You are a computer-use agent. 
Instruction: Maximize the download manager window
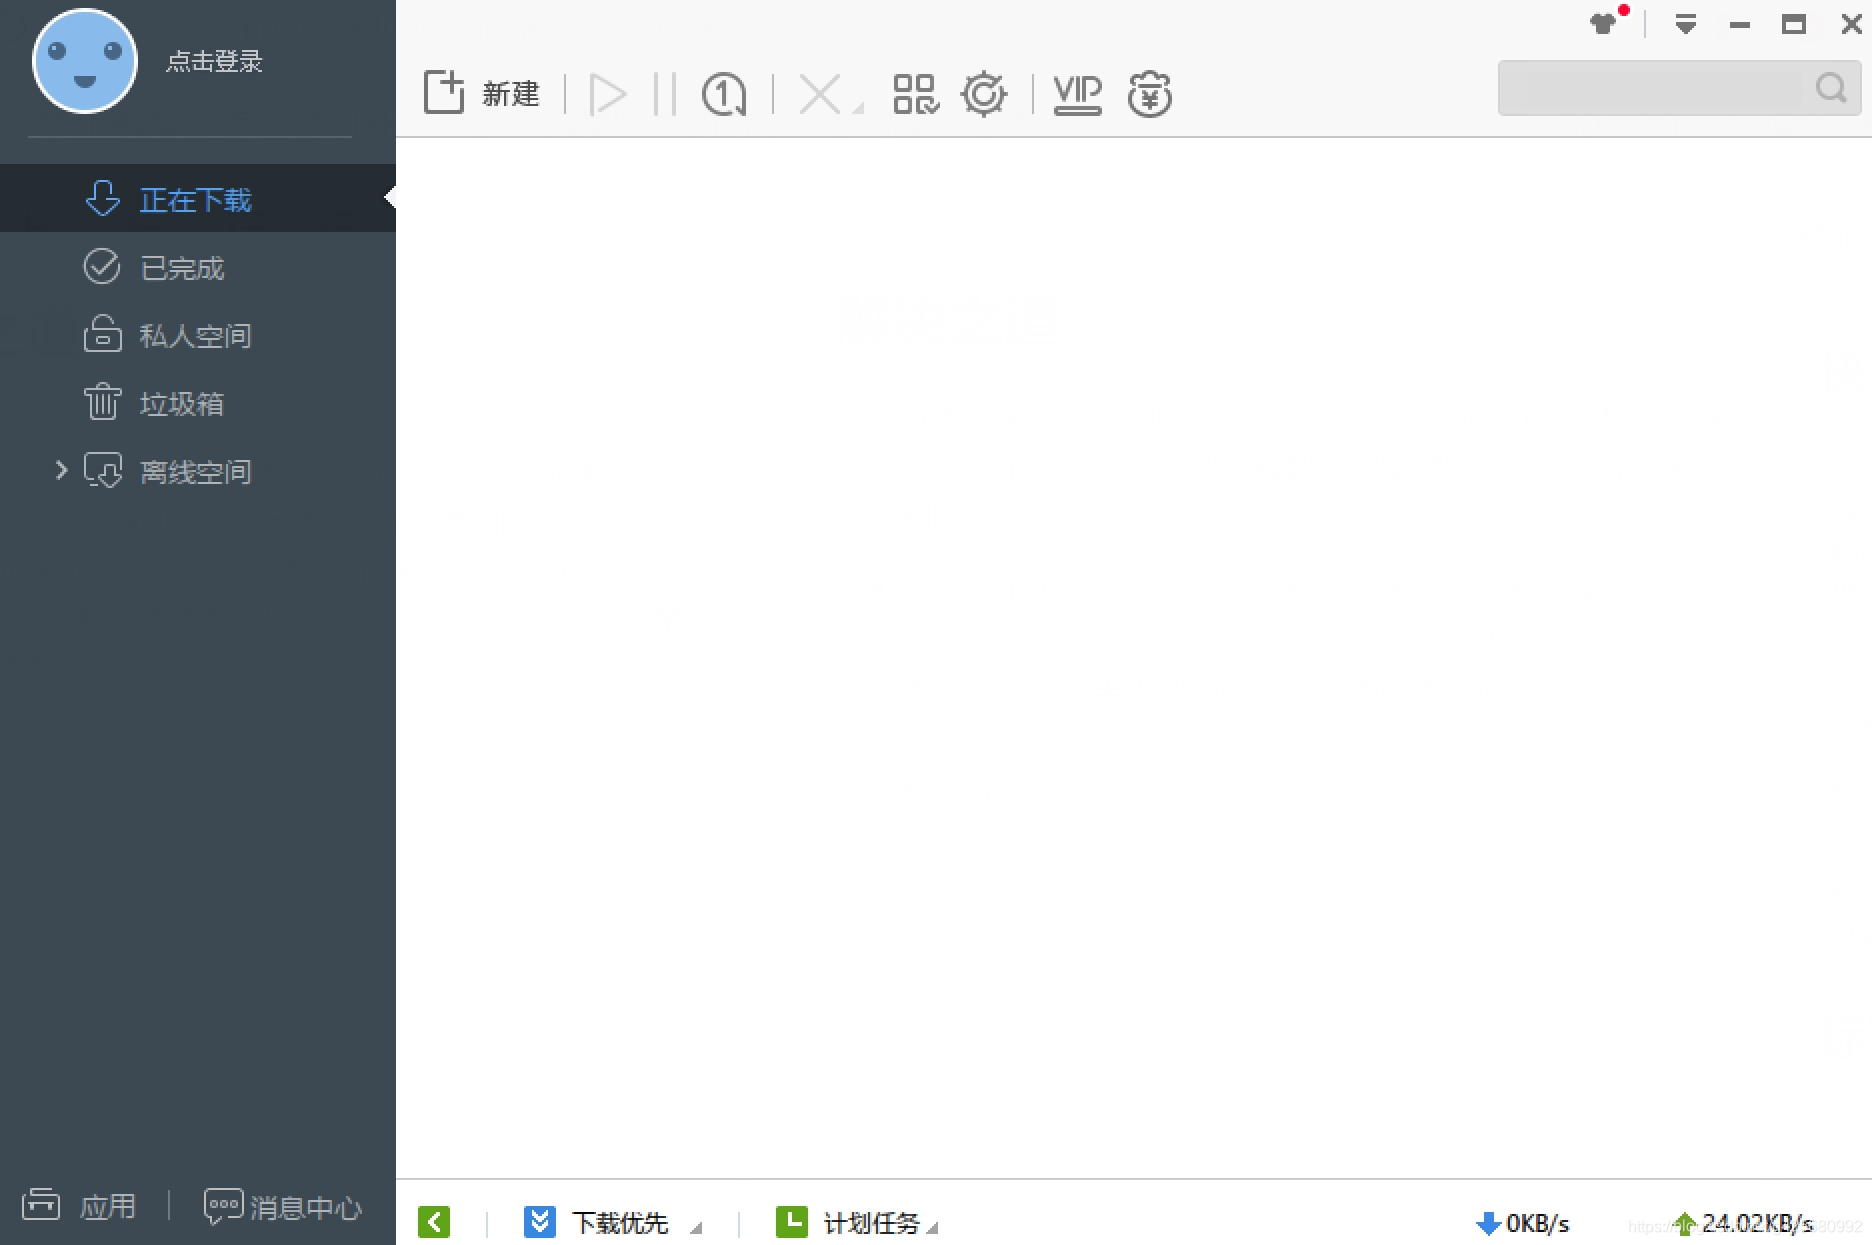coord(1794,25)
